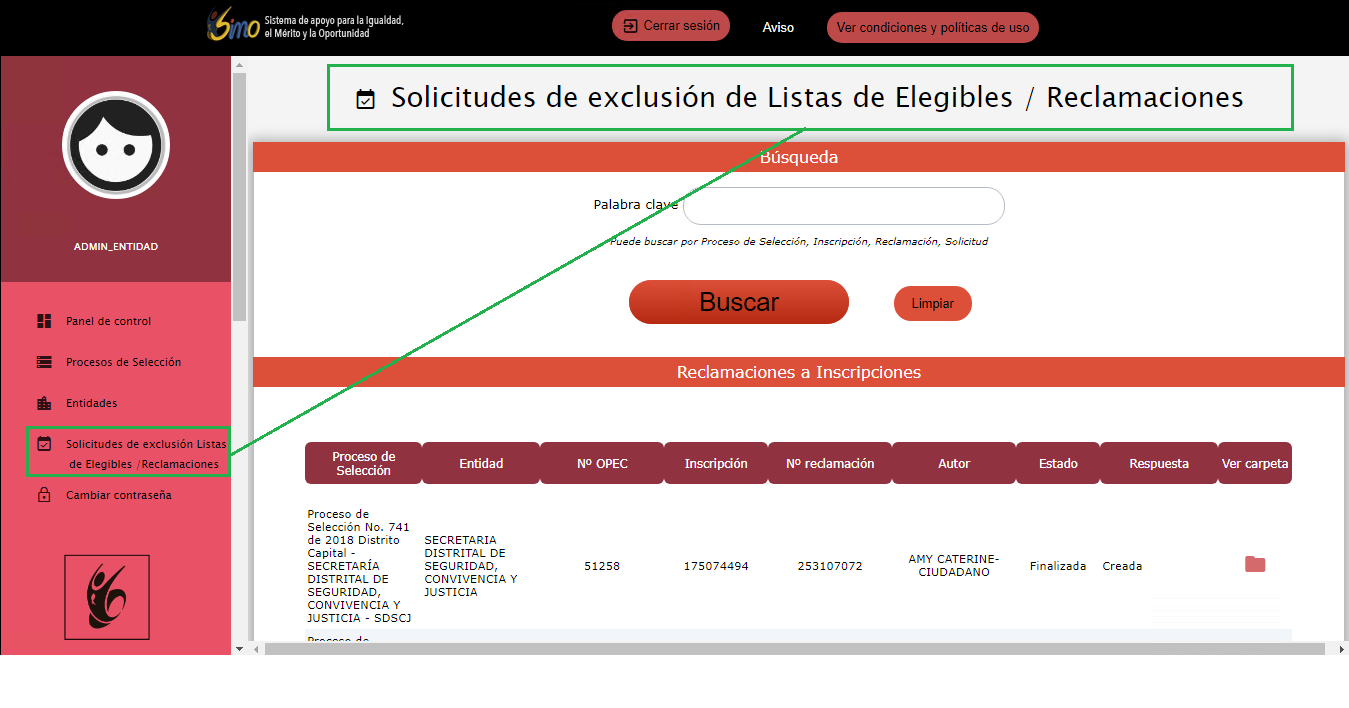Click the Cambiar contraseña lock icon
1349x708 pixels.
tap(44, 495)
